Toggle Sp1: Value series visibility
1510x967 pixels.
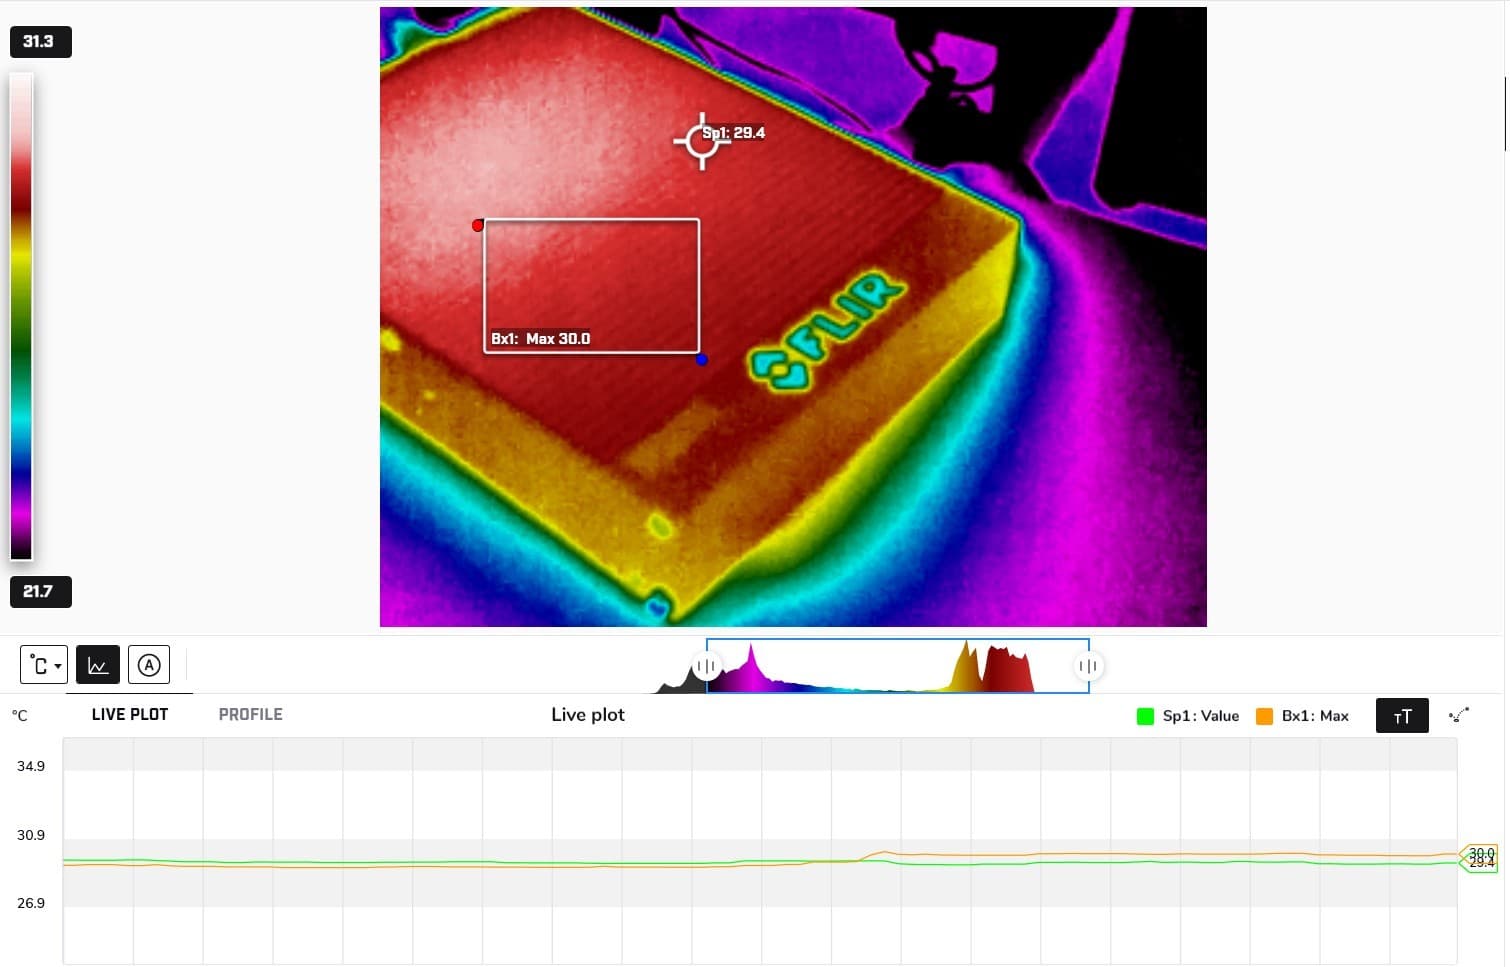coord(1200,716)
